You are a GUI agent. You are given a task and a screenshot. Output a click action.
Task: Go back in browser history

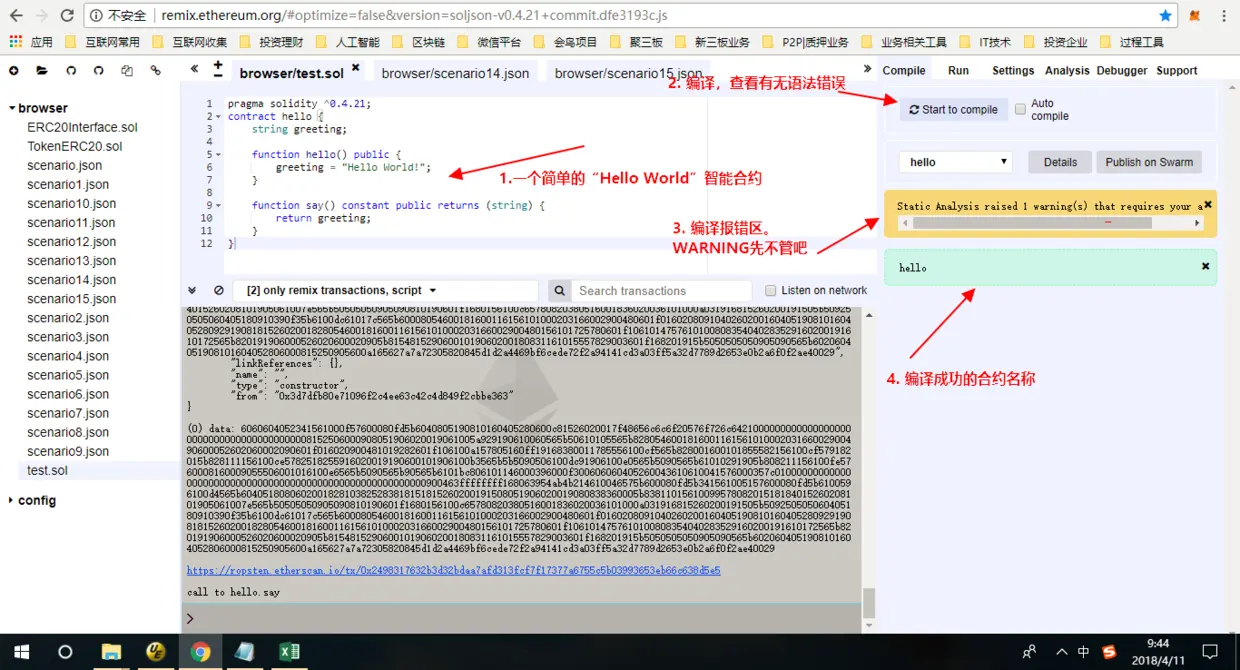tap(17, 16)
